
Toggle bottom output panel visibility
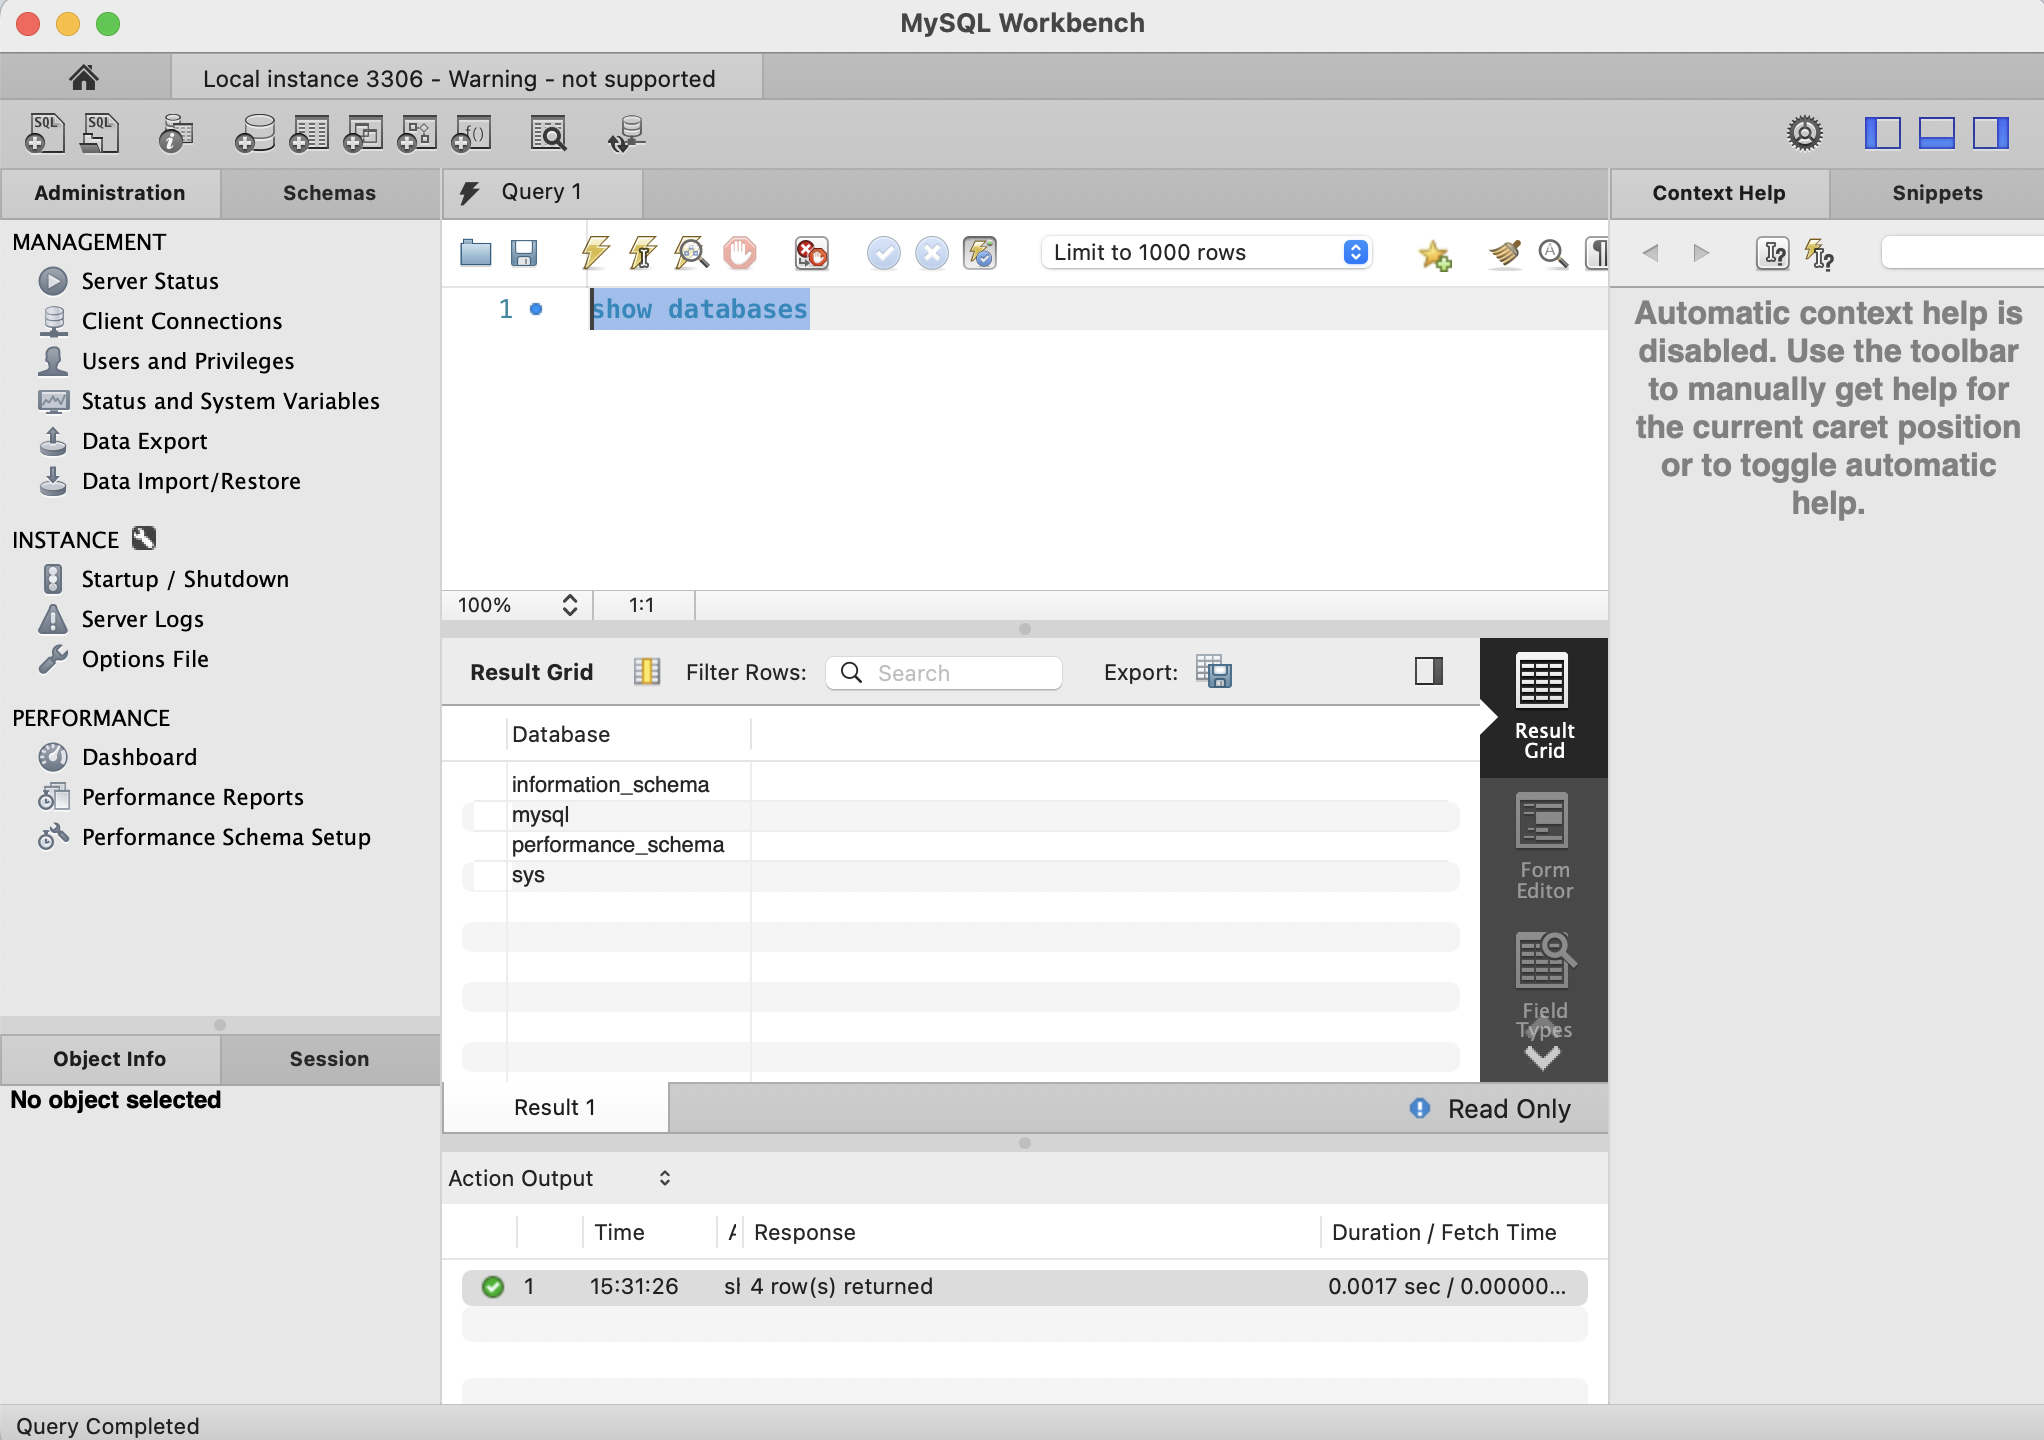coord(1936,133)
